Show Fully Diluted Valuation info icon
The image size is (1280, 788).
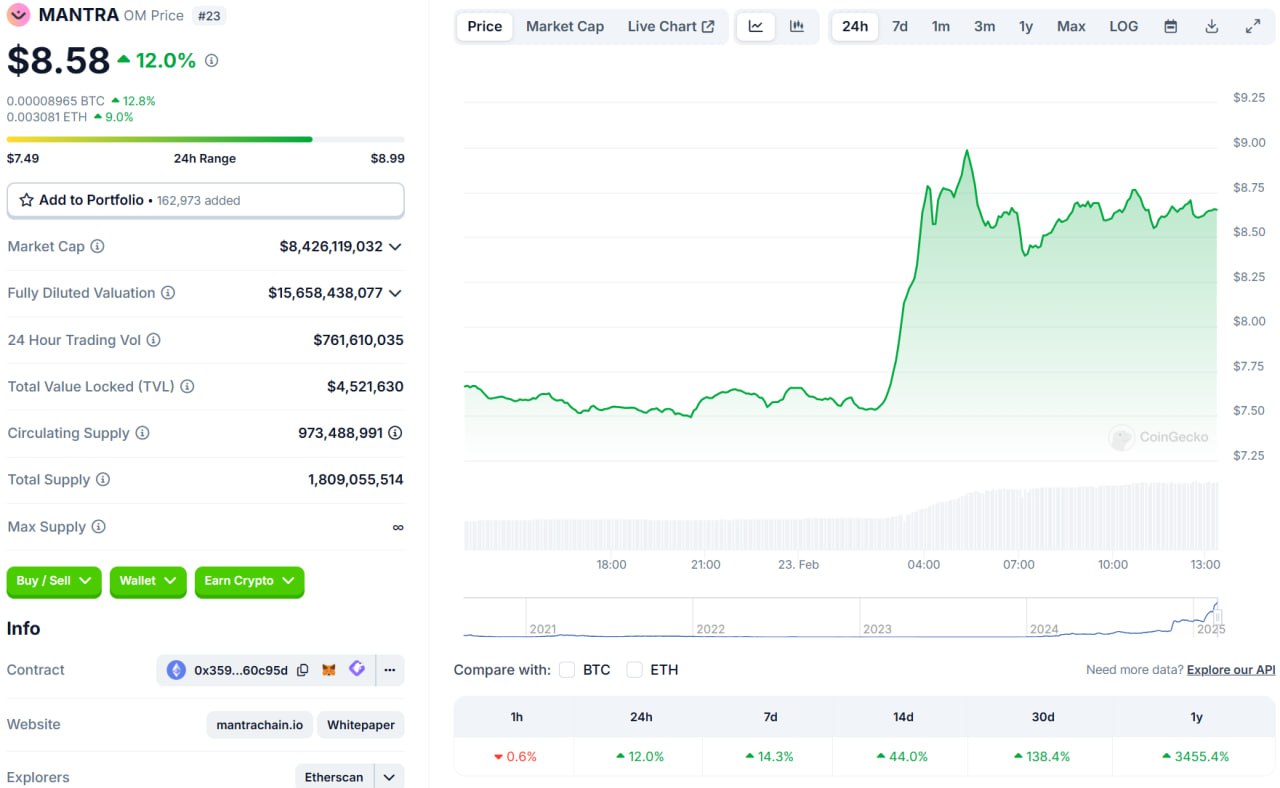(x=168, y=293)
